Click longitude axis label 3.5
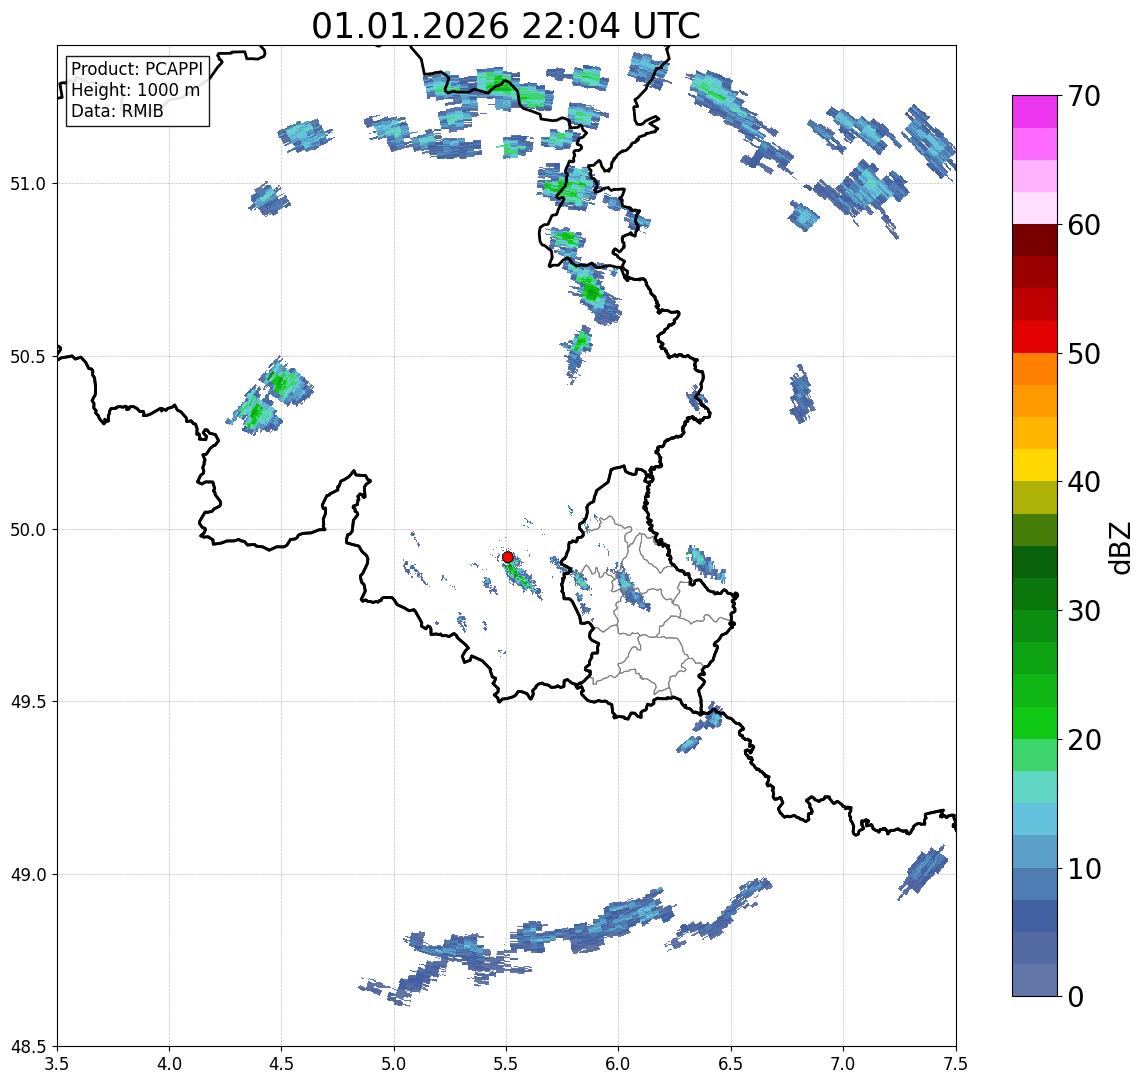Viewport: 1145px width, 1084px height. click(x=57, y=1064)
